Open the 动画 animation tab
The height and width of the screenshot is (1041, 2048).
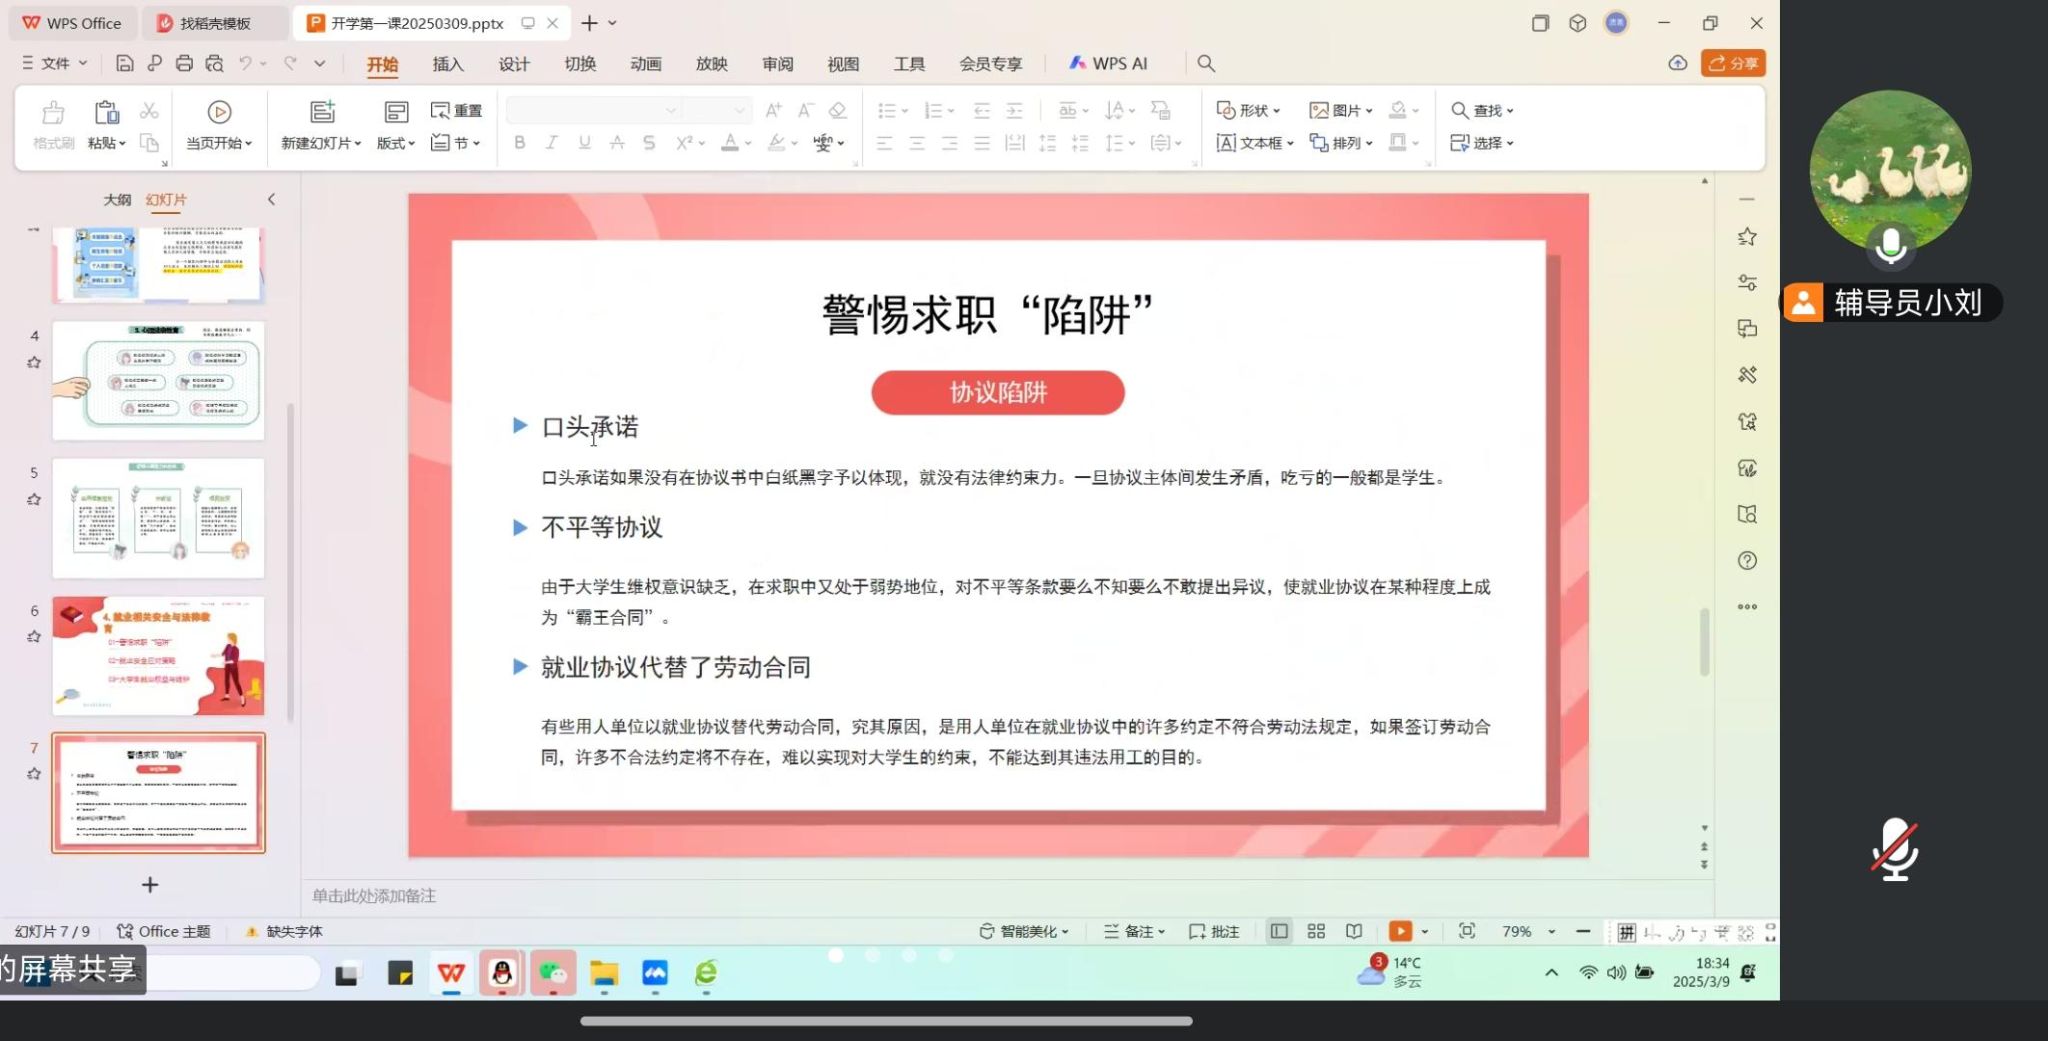[645, 64]
